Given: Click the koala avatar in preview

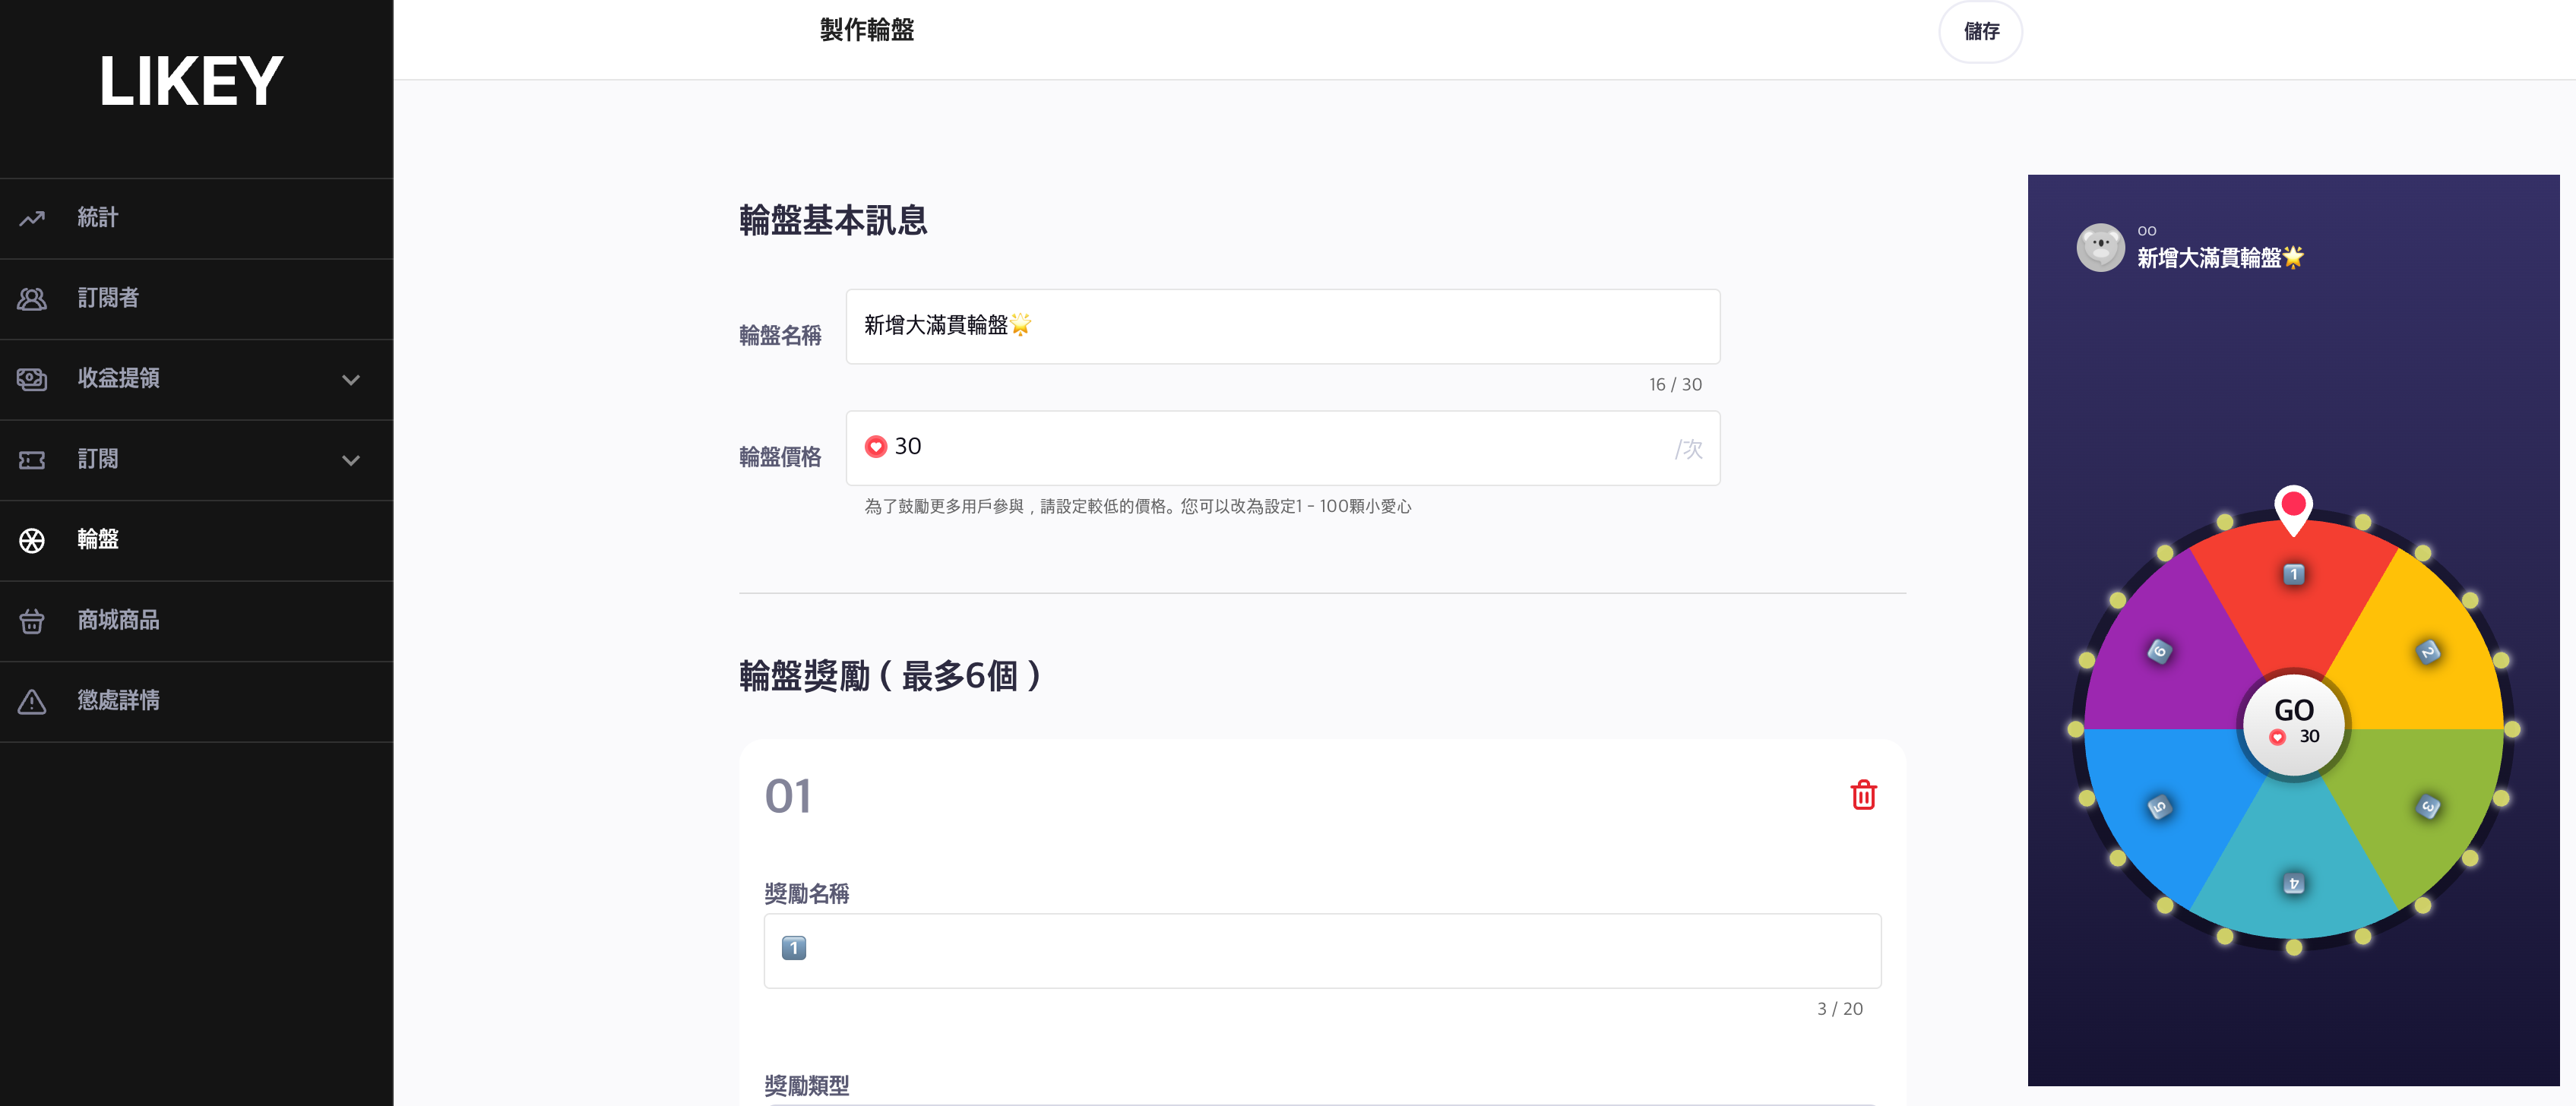Looking at the screenshot, I should (2100, 247).
